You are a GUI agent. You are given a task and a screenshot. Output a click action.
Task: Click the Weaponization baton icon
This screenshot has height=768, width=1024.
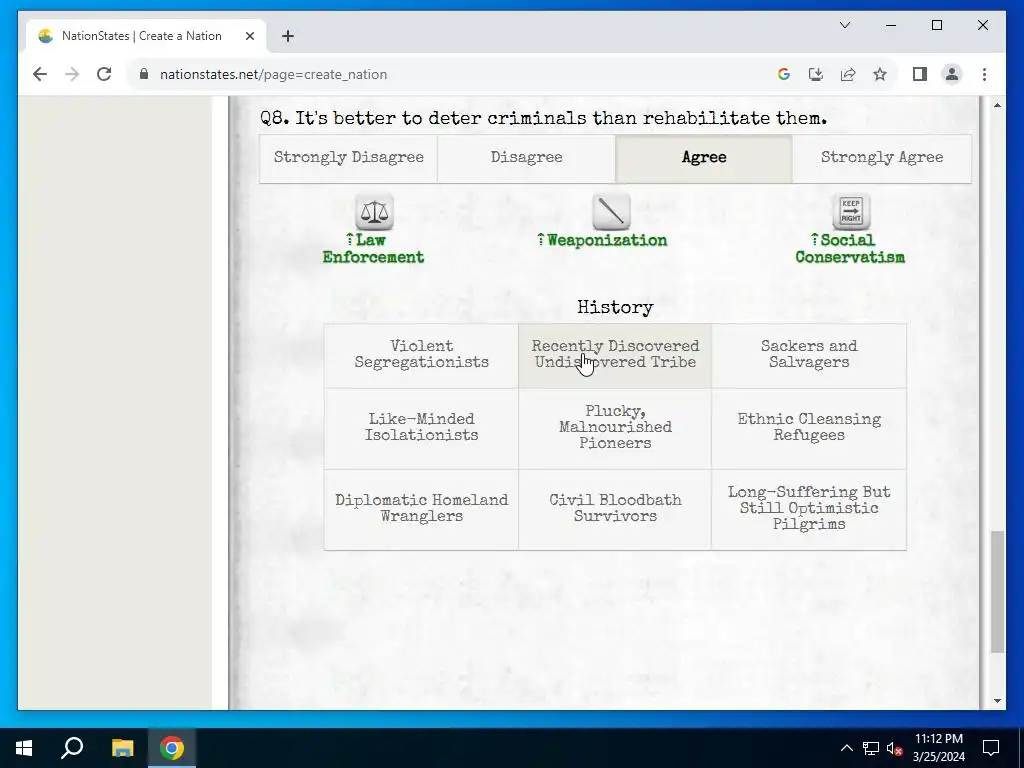611,212
